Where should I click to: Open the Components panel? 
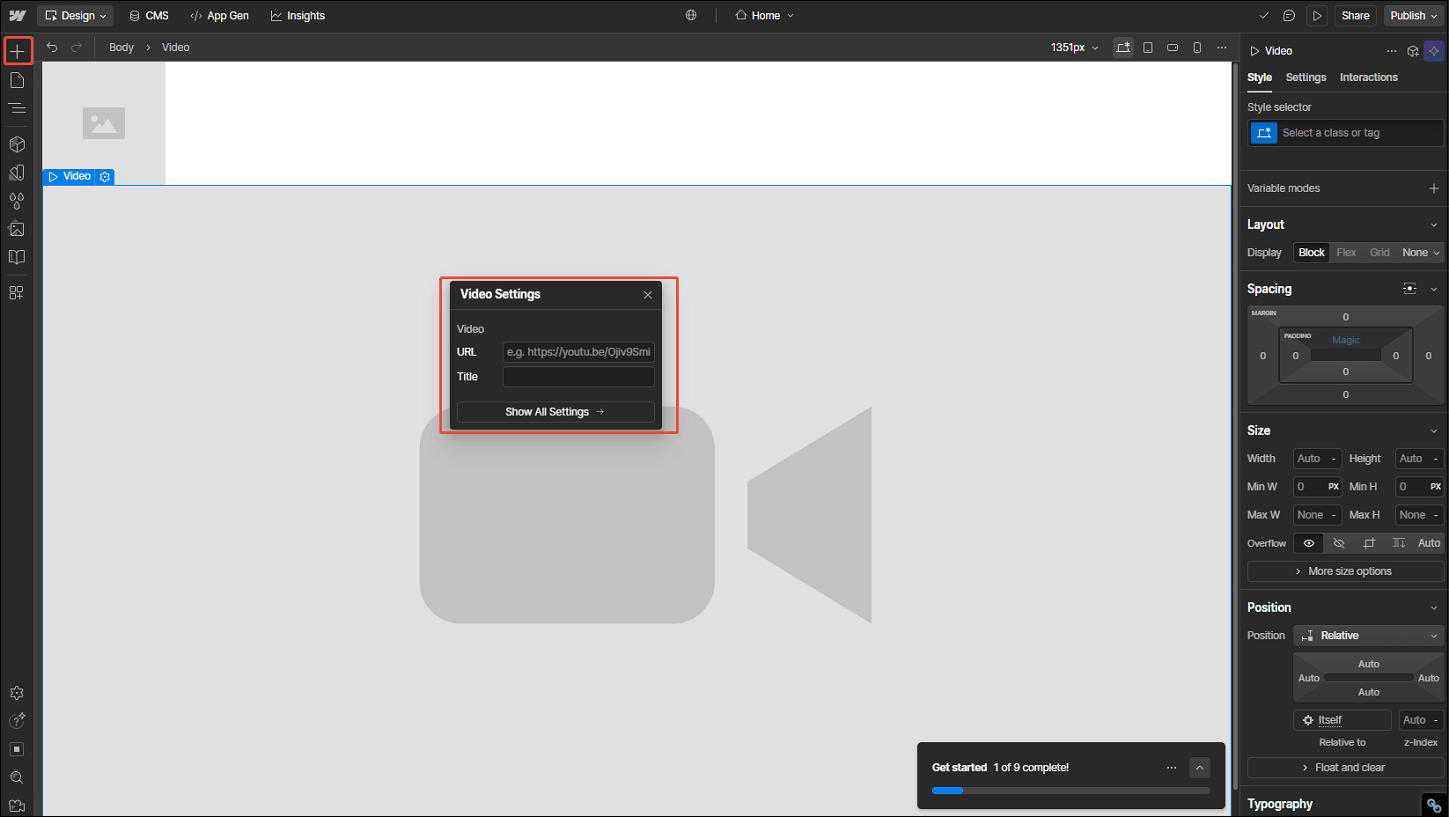click(17, 144)
